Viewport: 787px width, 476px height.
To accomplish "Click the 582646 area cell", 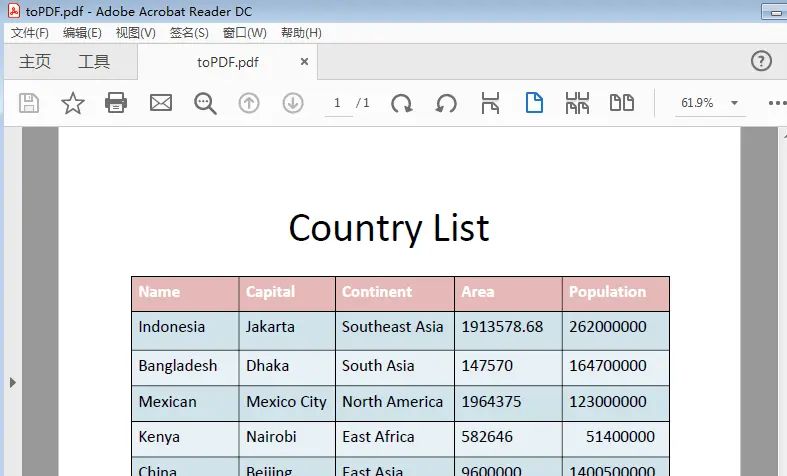I will coord(508,439).
